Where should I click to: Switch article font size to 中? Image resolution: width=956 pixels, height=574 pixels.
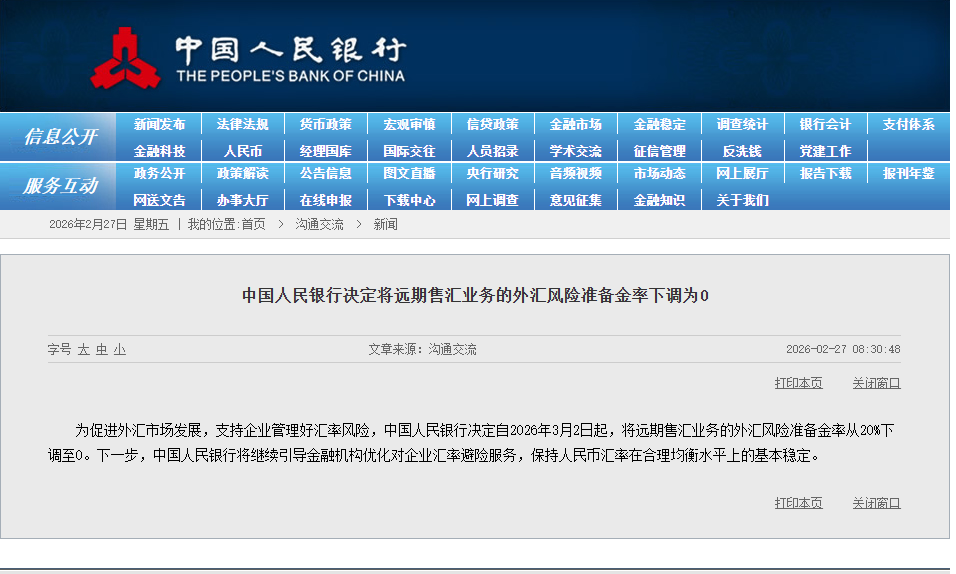tap(101, 350)
